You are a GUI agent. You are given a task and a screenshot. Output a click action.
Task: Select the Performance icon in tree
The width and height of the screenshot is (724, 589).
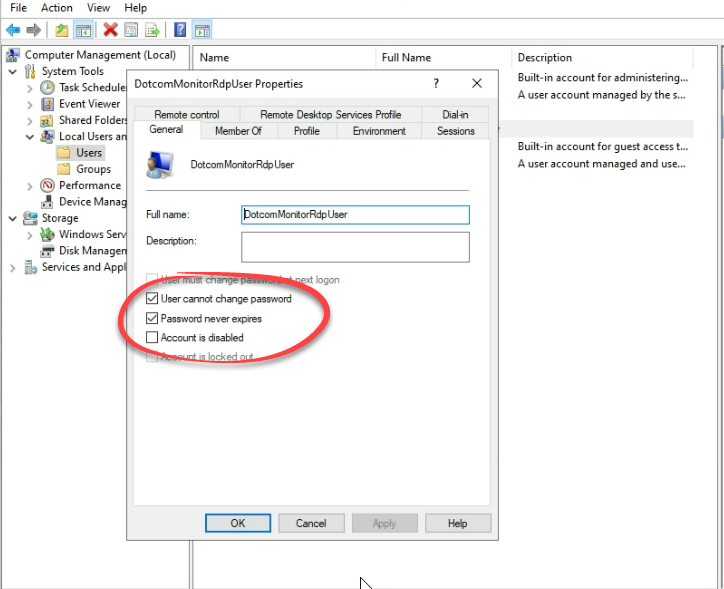click(x=49, y=185)
